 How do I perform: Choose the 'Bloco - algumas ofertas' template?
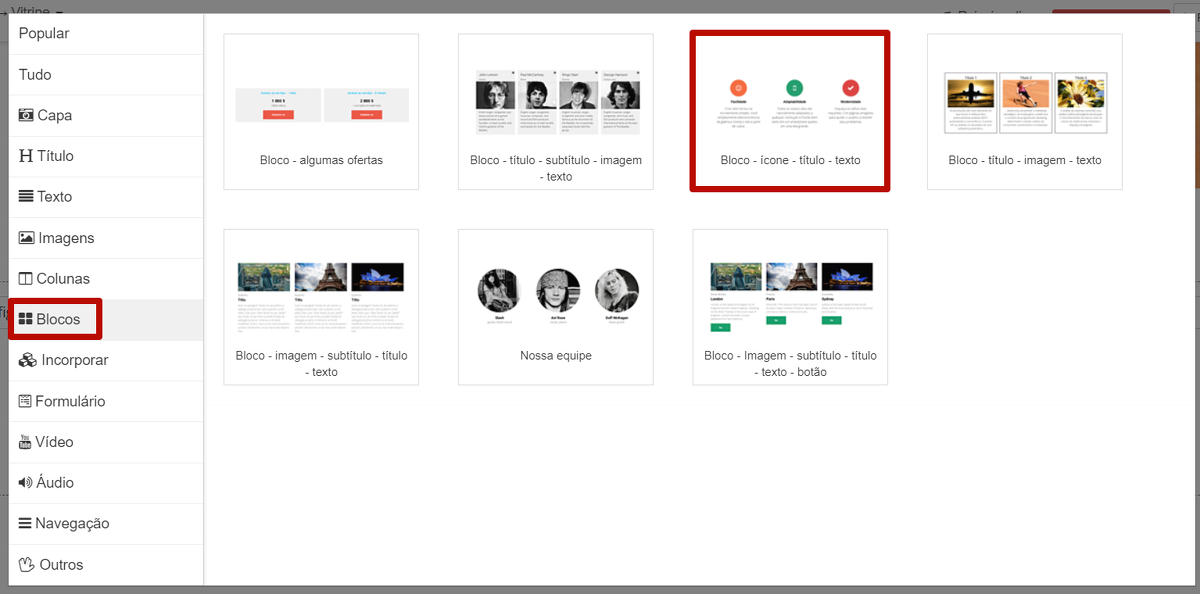[x=321, y=111]
